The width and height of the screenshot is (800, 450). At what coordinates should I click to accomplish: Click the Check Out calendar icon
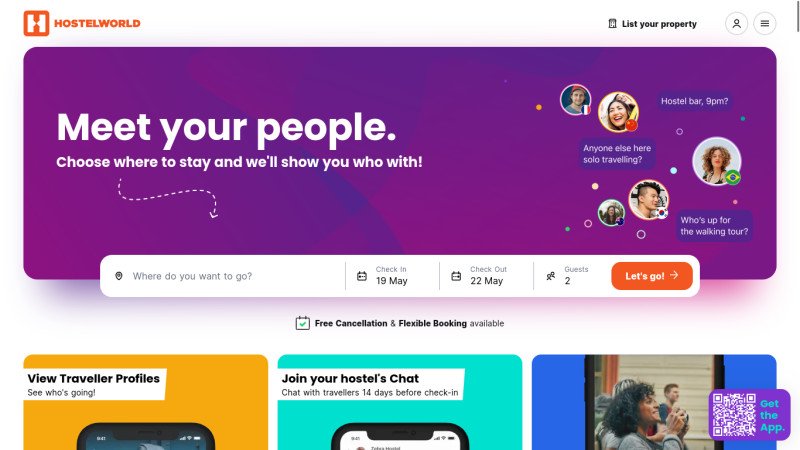(x=456, y=276)
